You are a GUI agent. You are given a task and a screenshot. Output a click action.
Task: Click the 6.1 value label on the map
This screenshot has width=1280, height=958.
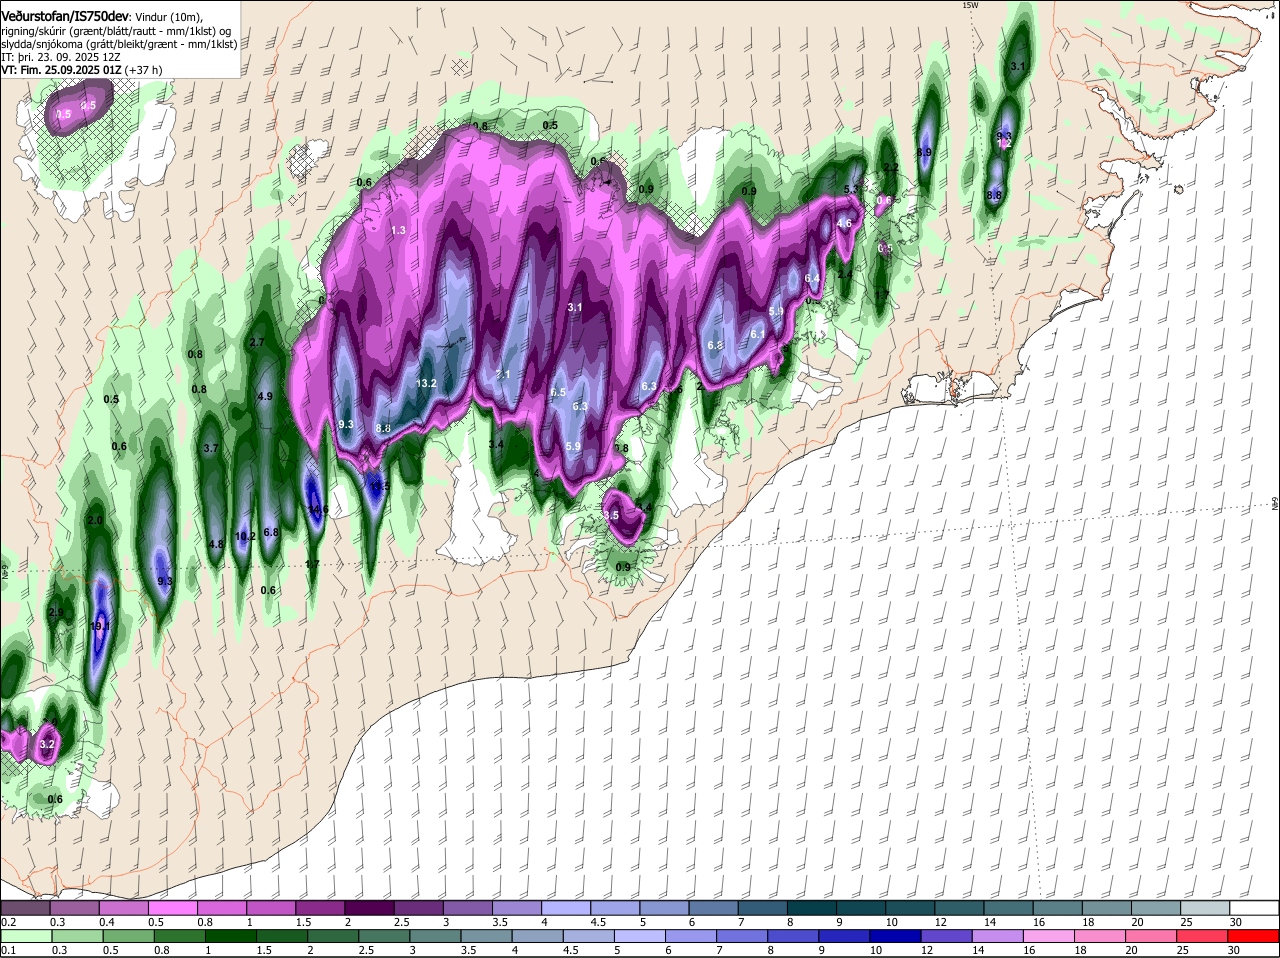pos(758,334)
